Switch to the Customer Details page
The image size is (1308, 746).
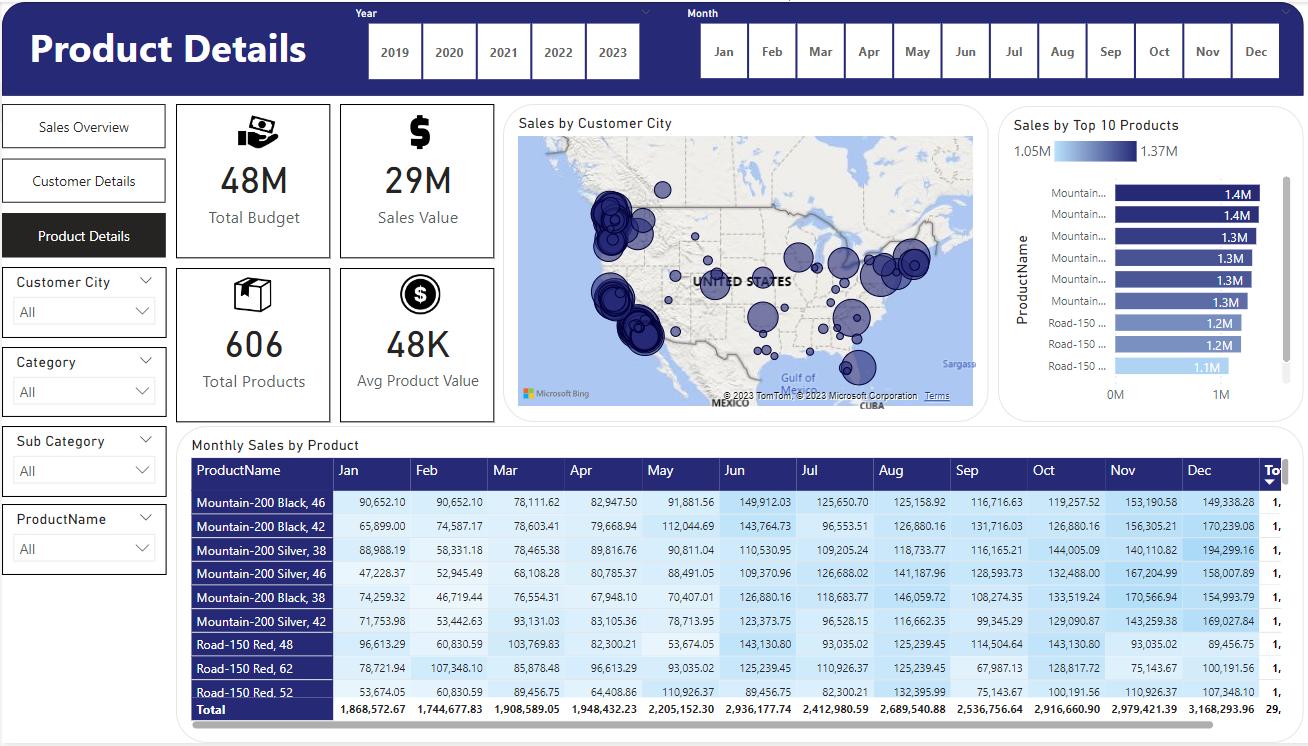point(83,180)
